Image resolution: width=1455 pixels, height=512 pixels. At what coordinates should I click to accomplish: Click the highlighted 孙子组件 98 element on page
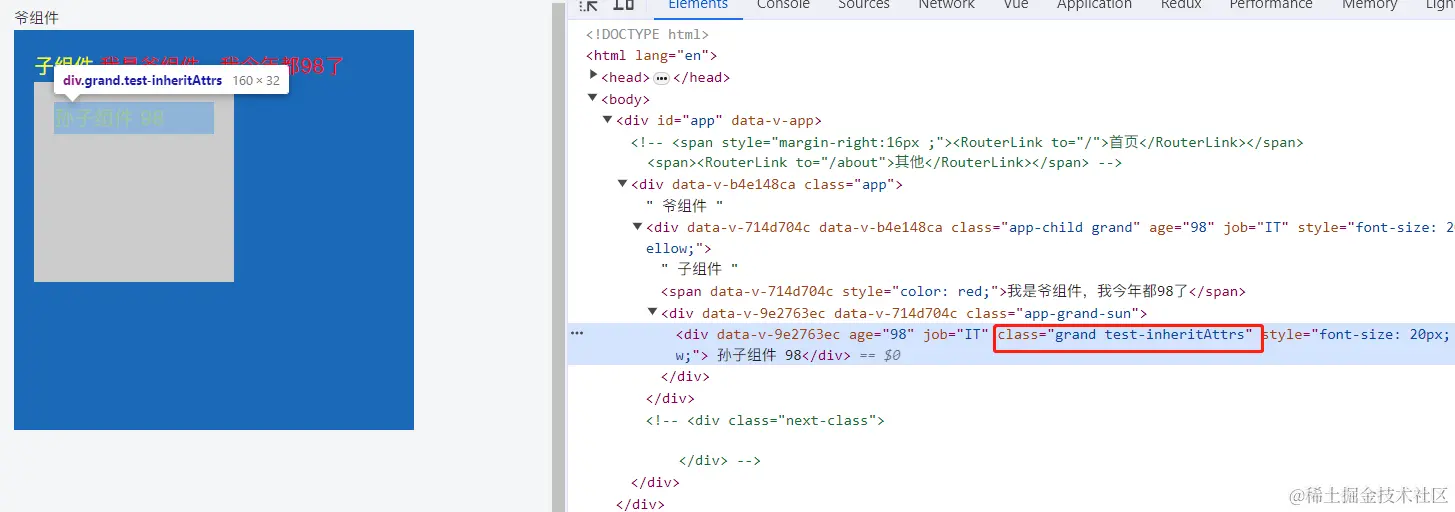[134, 118]
